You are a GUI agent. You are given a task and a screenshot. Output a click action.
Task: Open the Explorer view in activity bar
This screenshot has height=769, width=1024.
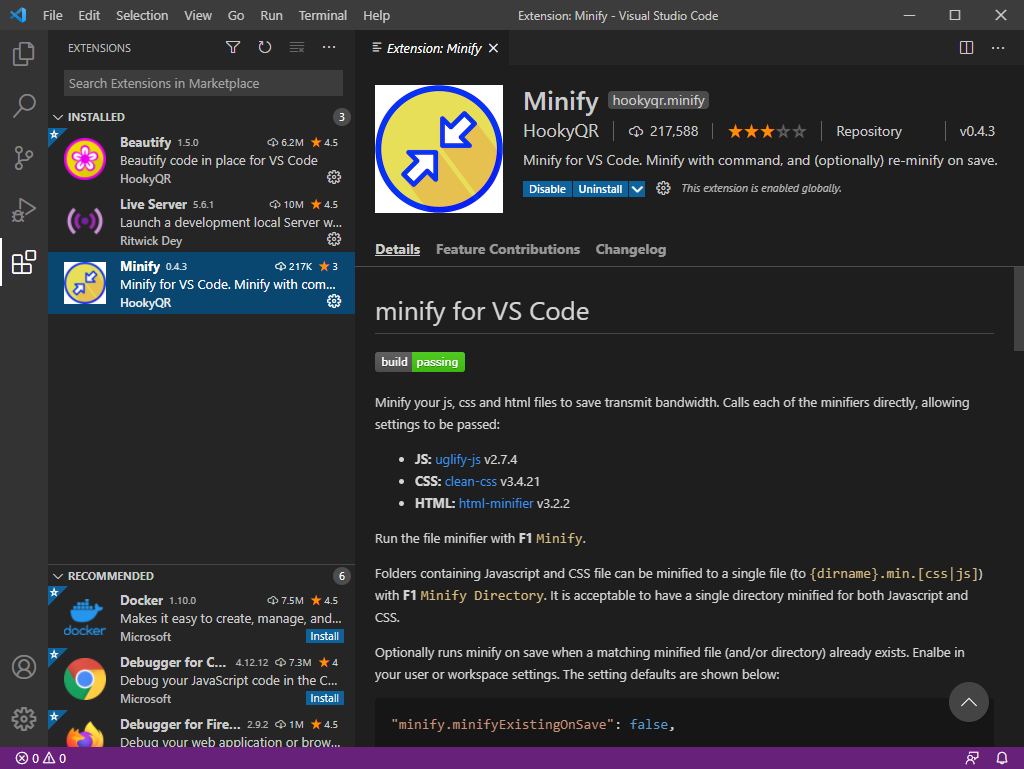point(24,54)
